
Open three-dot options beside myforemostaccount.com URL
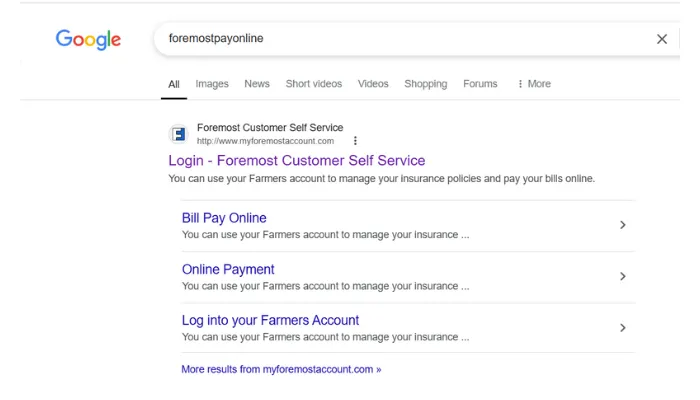click(355, 141)
